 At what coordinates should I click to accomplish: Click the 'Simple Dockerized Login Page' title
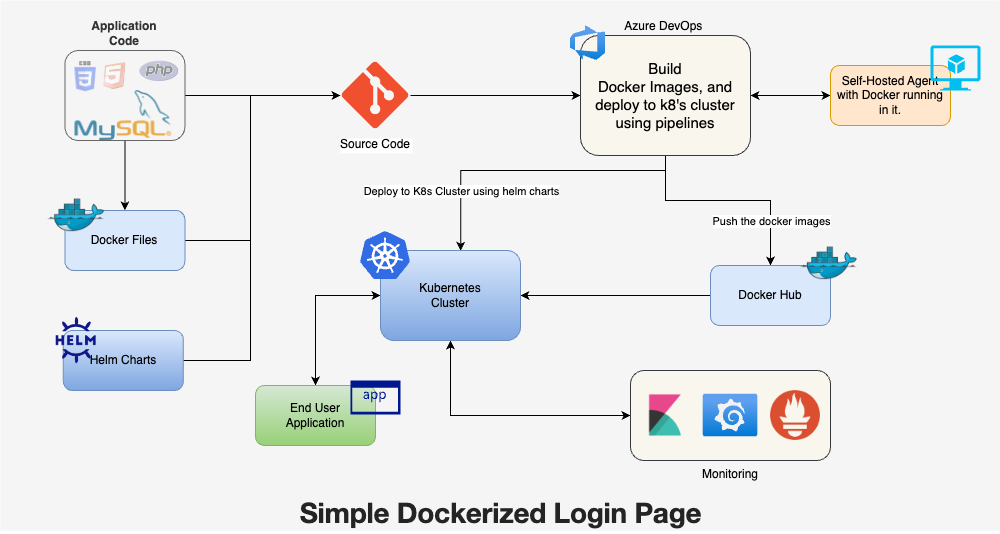click(501, 514)
